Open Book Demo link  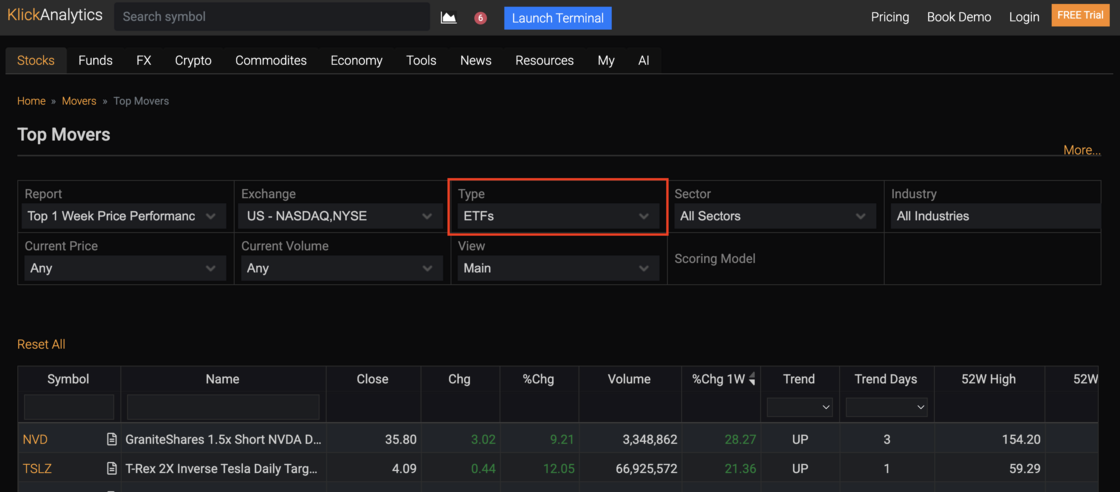click(x=959, y=17)
